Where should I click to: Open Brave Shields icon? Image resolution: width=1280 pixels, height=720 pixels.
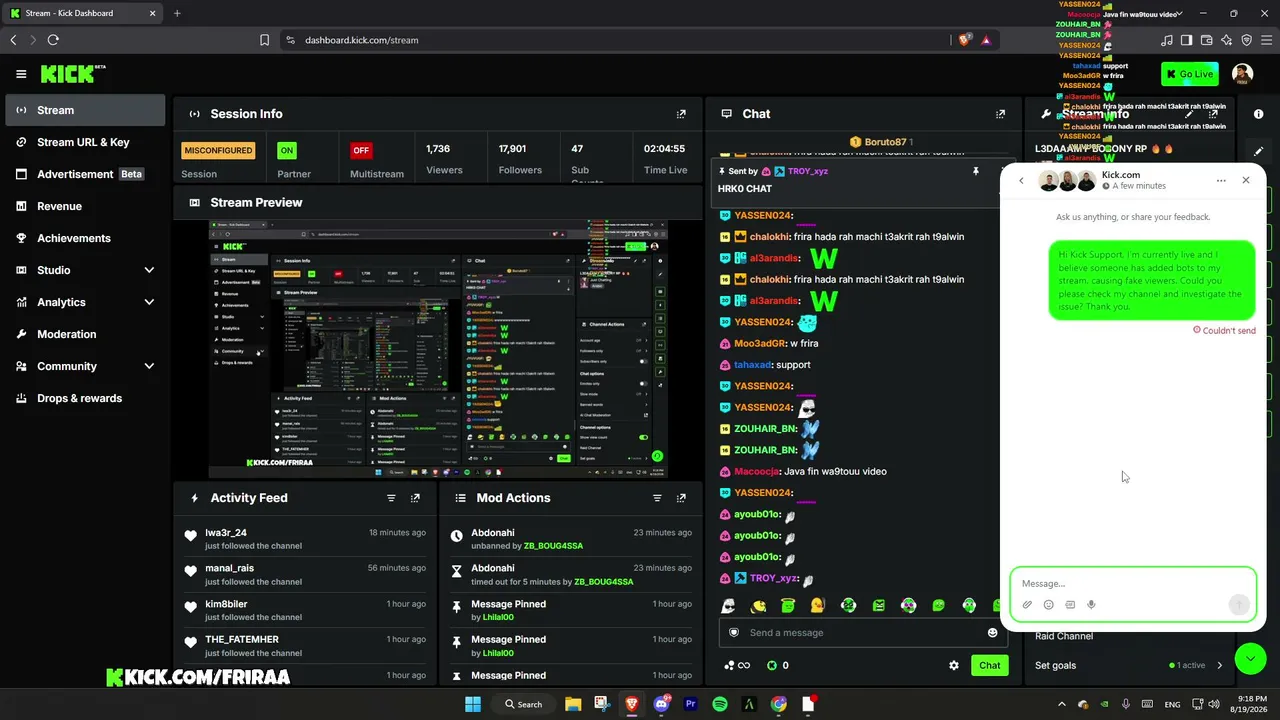964,40
